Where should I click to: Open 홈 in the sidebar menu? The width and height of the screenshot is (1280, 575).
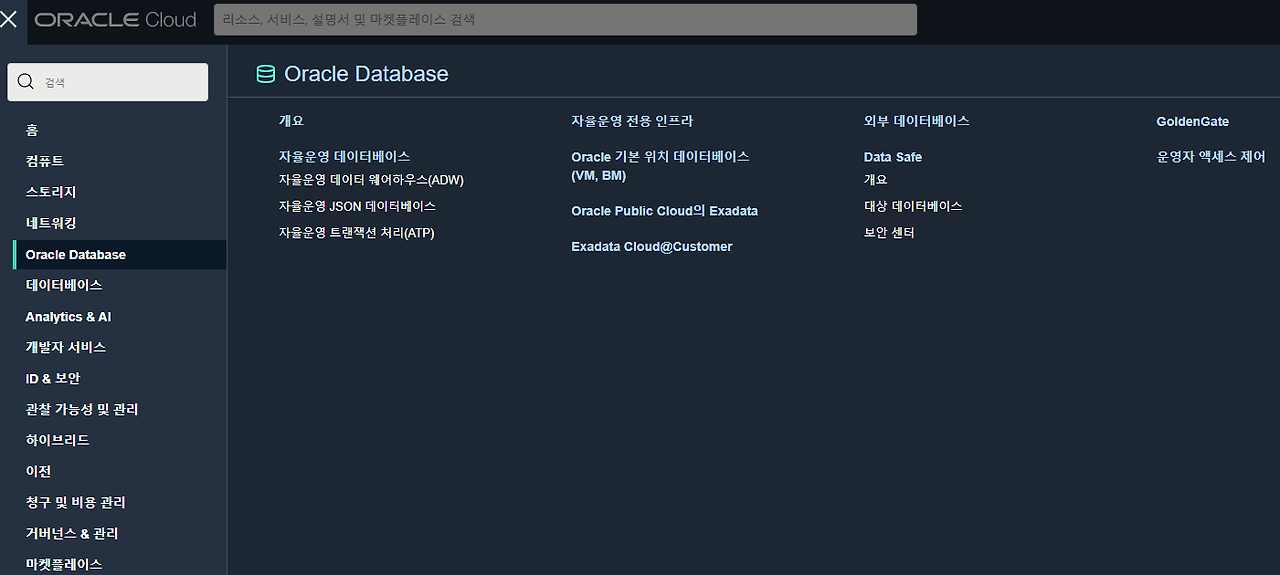coord(32,130)
